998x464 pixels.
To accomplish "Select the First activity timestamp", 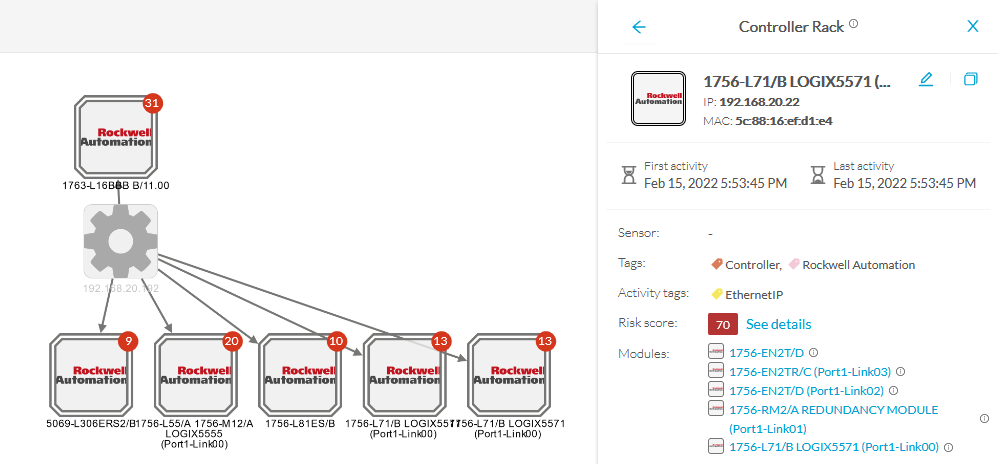I will 715,183.
